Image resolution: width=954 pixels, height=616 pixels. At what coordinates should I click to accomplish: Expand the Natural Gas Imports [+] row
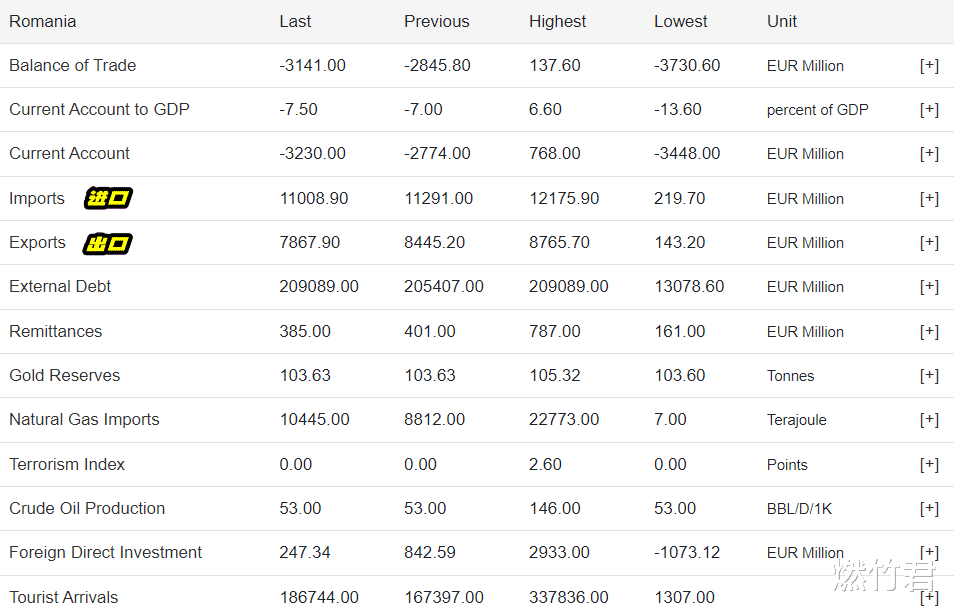[x=929, y=420]
